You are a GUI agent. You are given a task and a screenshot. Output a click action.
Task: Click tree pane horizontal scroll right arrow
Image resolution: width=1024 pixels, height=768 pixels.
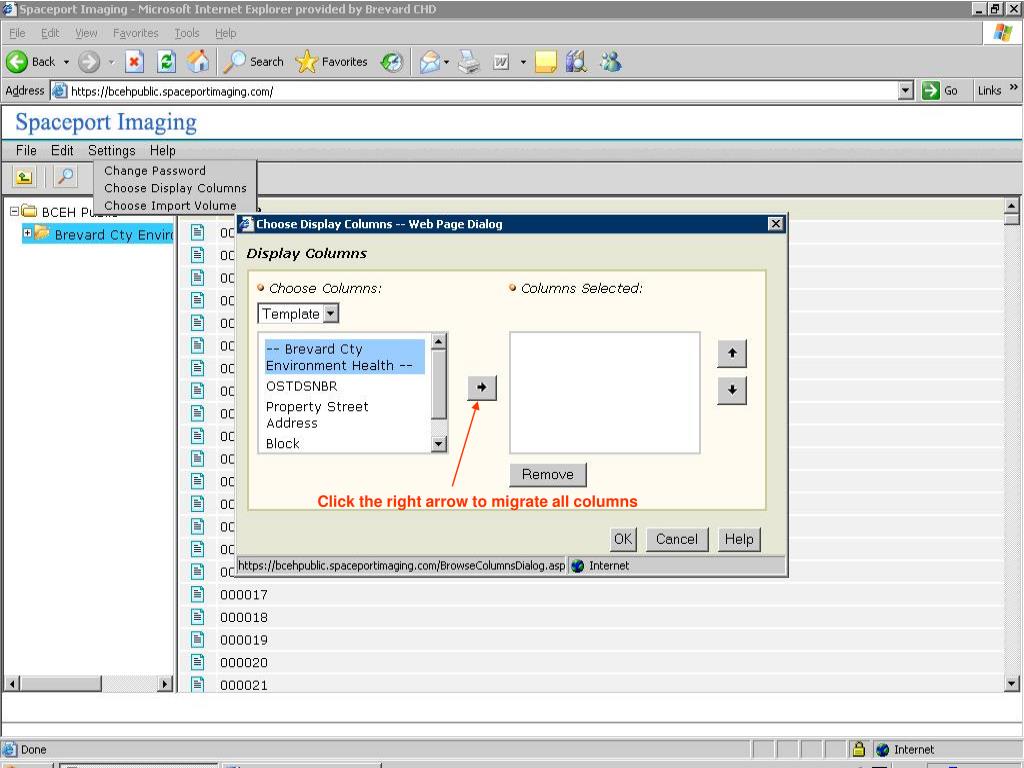165,684
